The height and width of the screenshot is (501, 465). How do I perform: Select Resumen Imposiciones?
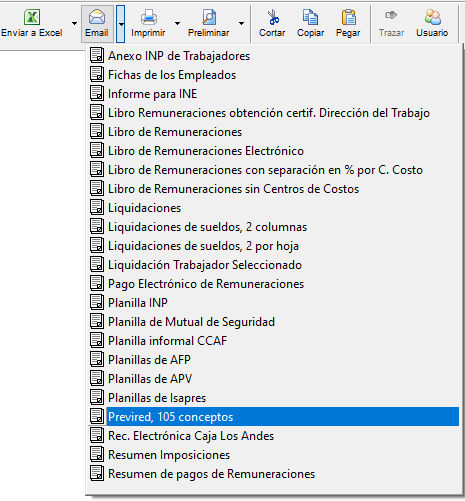(273, 455)
